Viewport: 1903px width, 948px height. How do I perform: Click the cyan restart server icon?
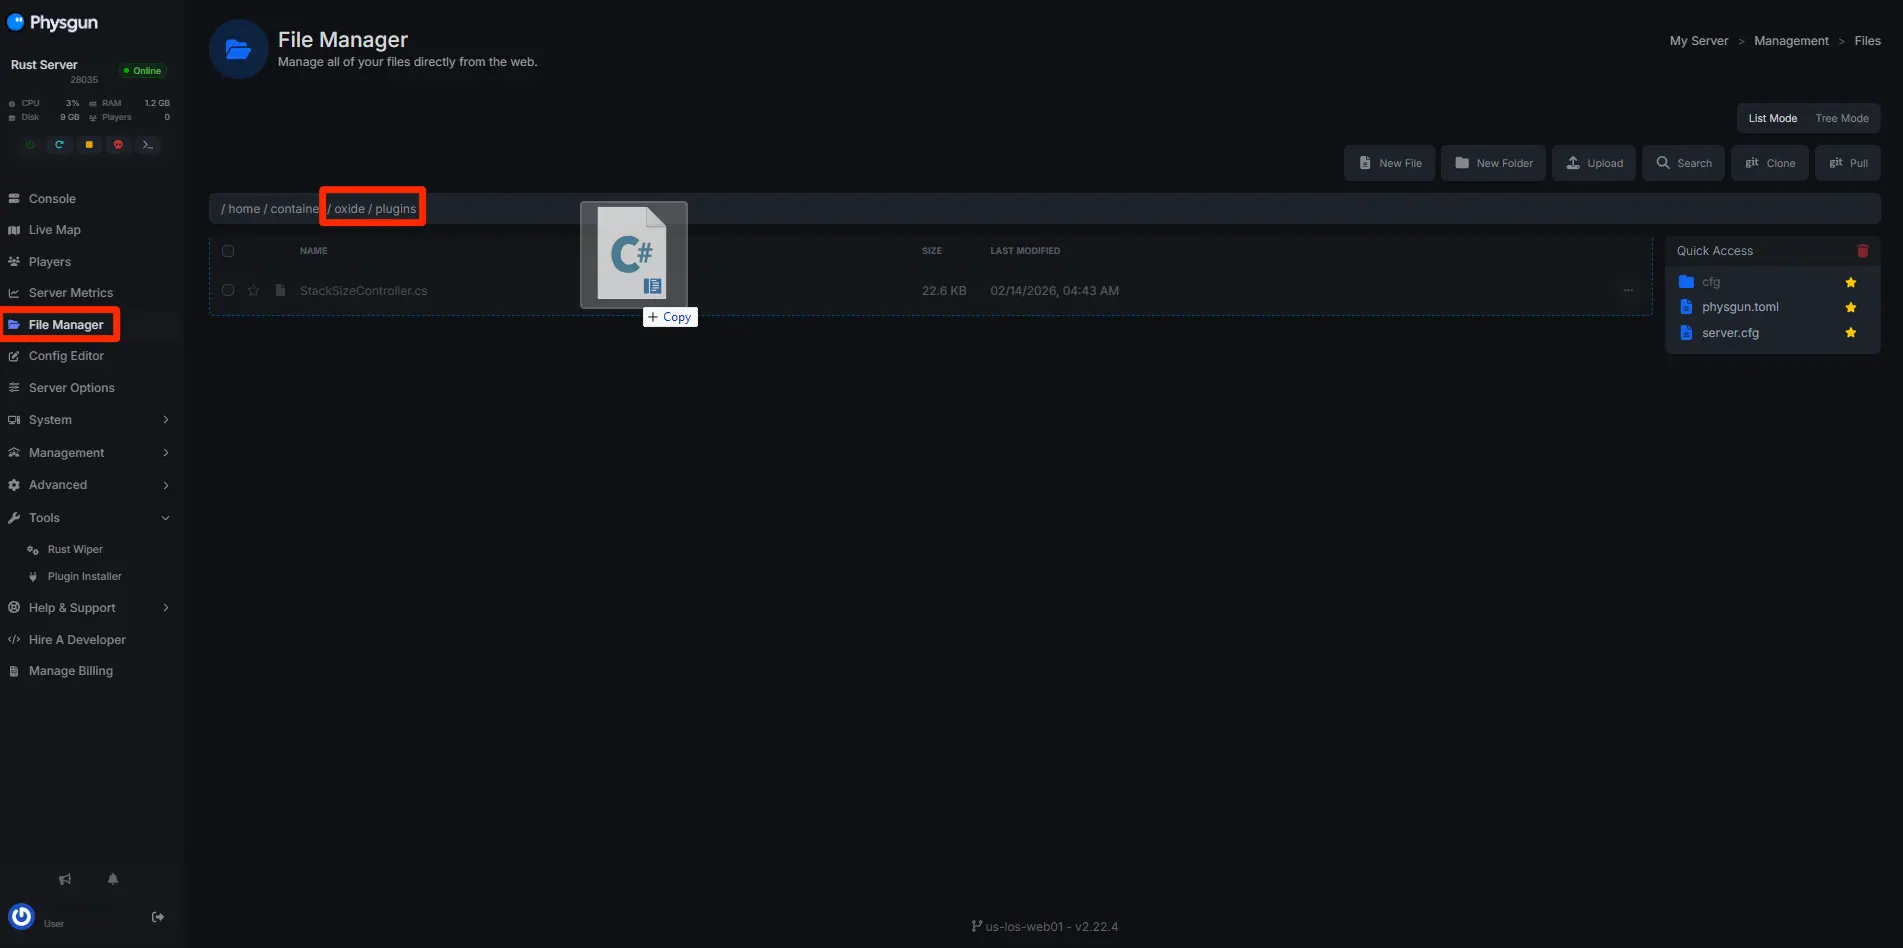coord(59,145)
